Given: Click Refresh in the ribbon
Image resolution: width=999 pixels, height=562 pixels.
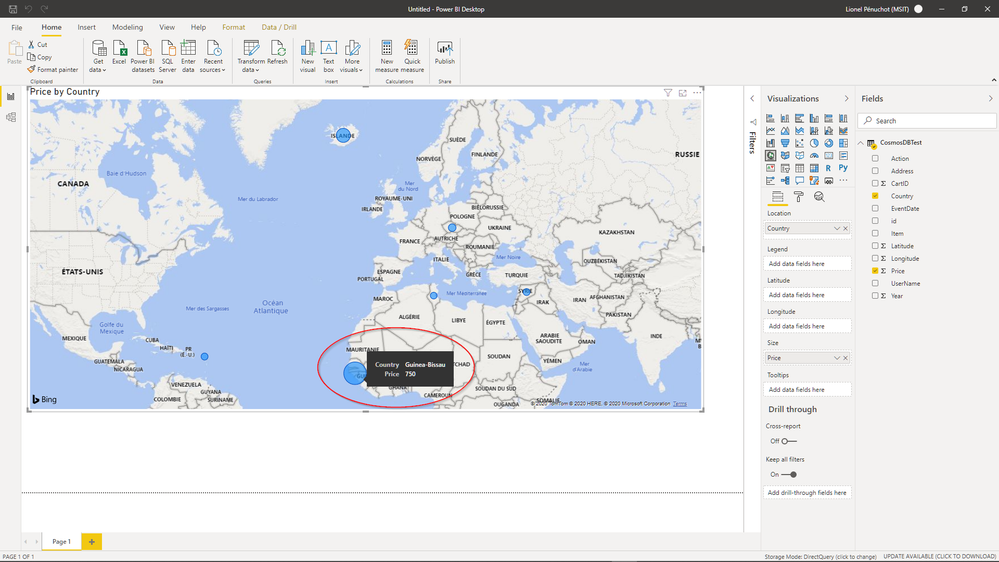Looking at the screenshot, I should coord(277,53).
